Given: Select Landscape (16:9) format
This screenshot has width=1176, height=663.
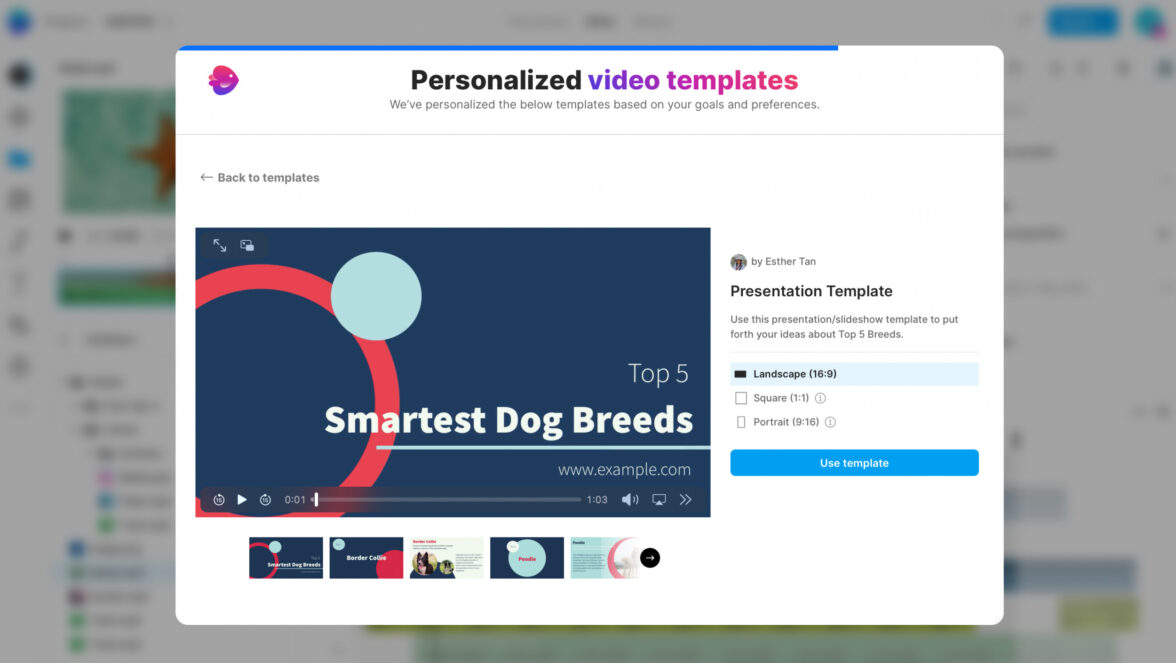Looking at the screenshot, I should coord(854,374).
